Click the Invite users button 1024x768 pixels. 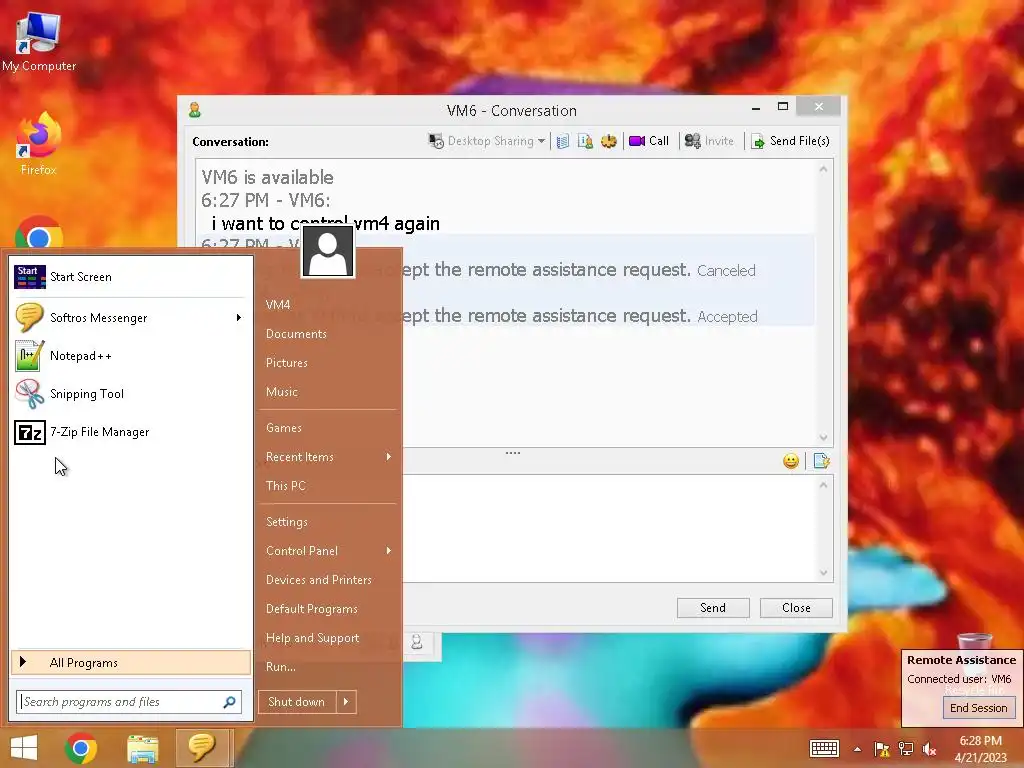(709, 141)
